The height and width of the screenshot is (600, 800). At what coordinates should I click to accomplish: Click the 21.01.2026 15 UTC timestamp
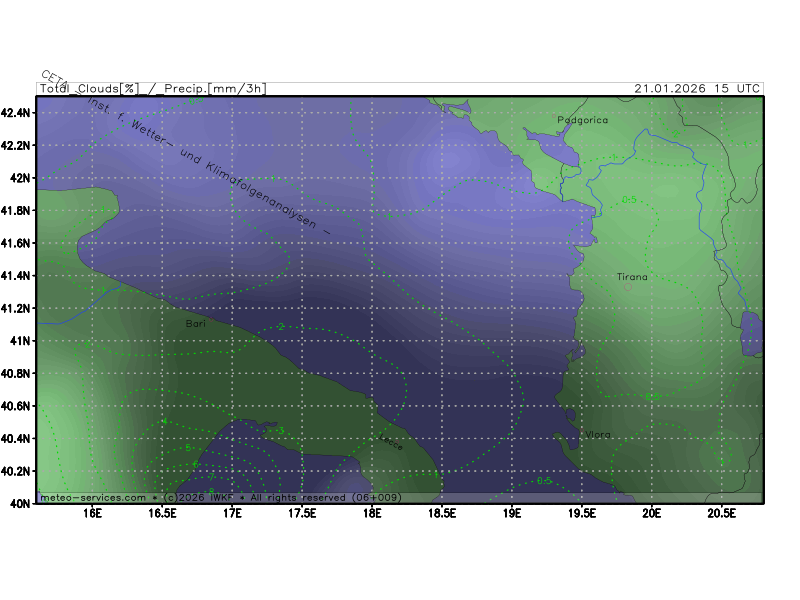coord(696,89)
